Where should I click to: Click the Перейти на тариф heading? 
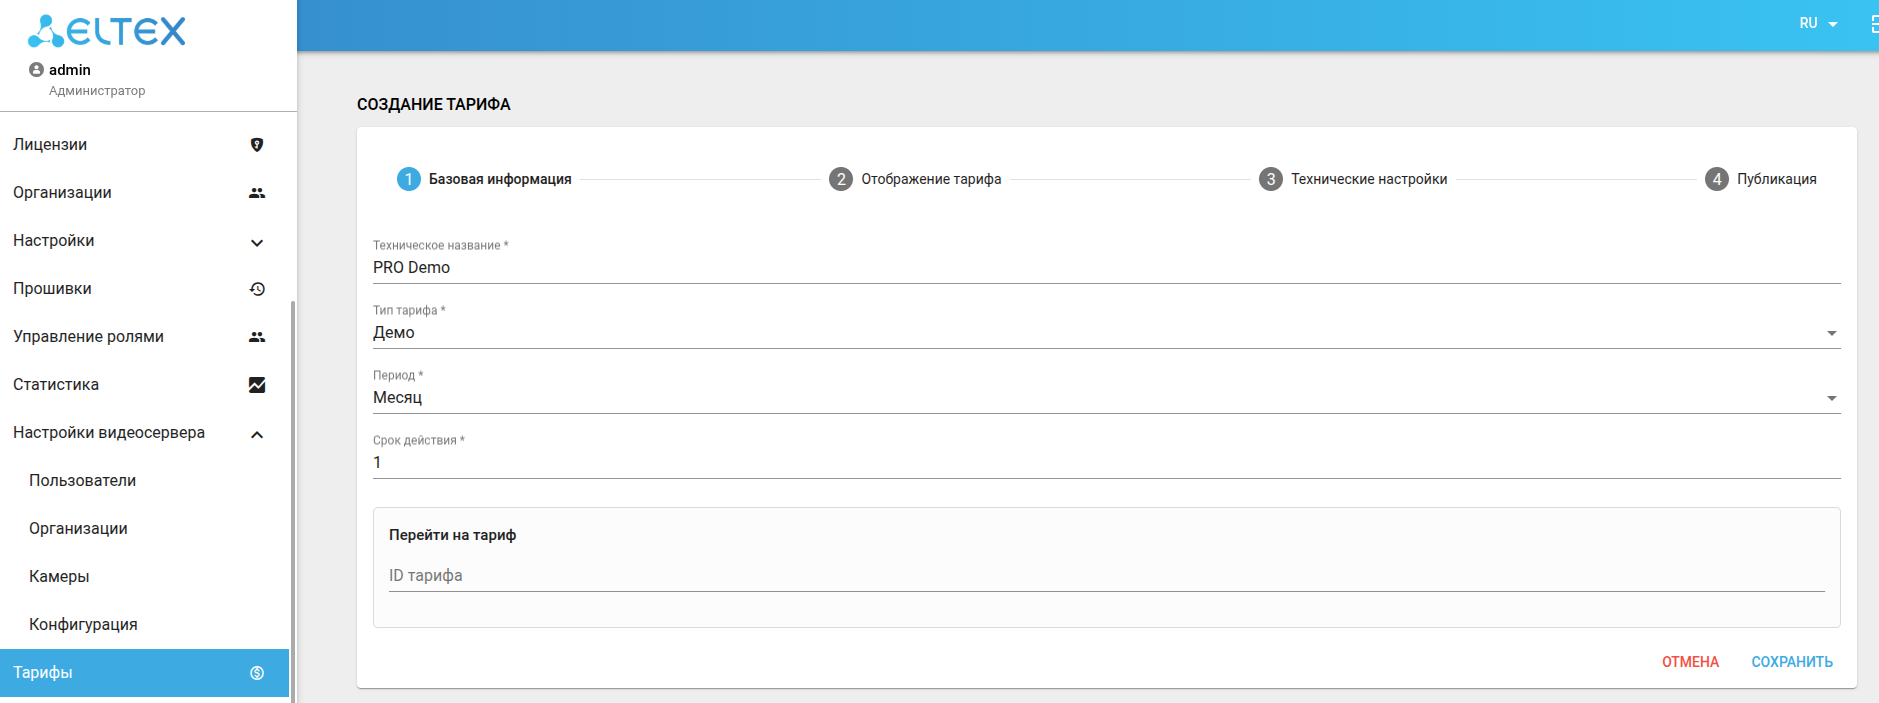pyautogui.click(x=453, y=535)
